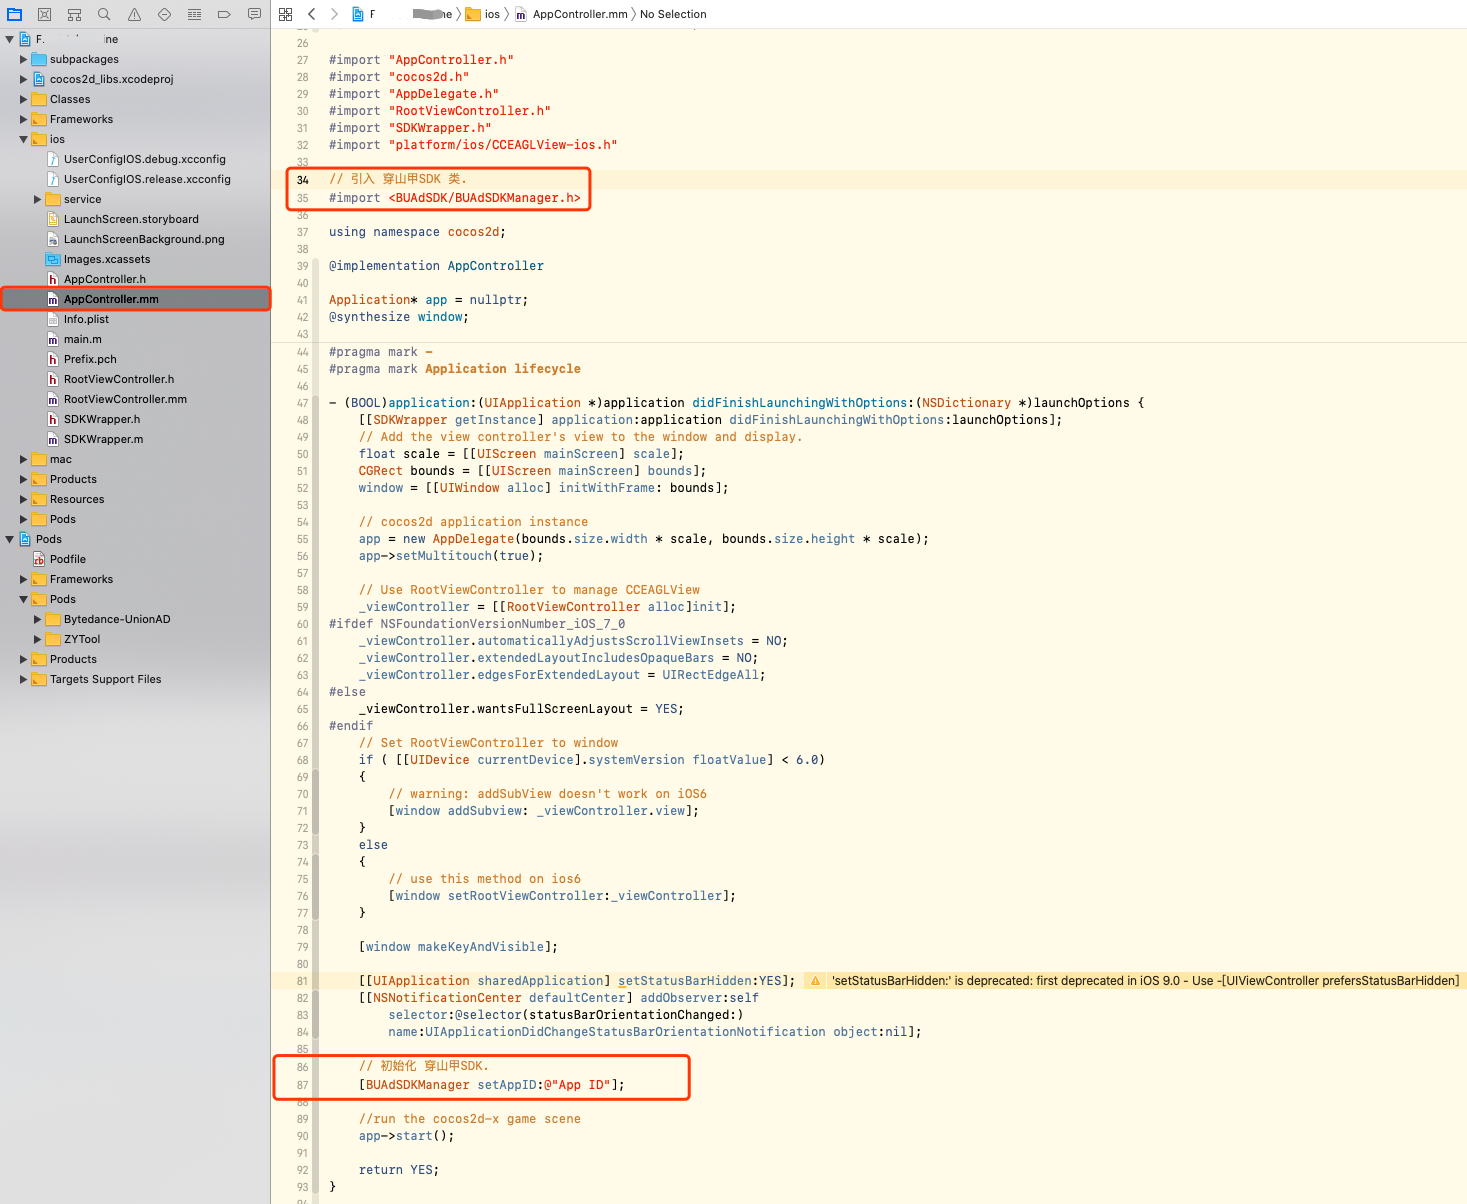The image size is (1467, 1204).
Task: Open the Report navigator icon
Action: coord(254,14)
